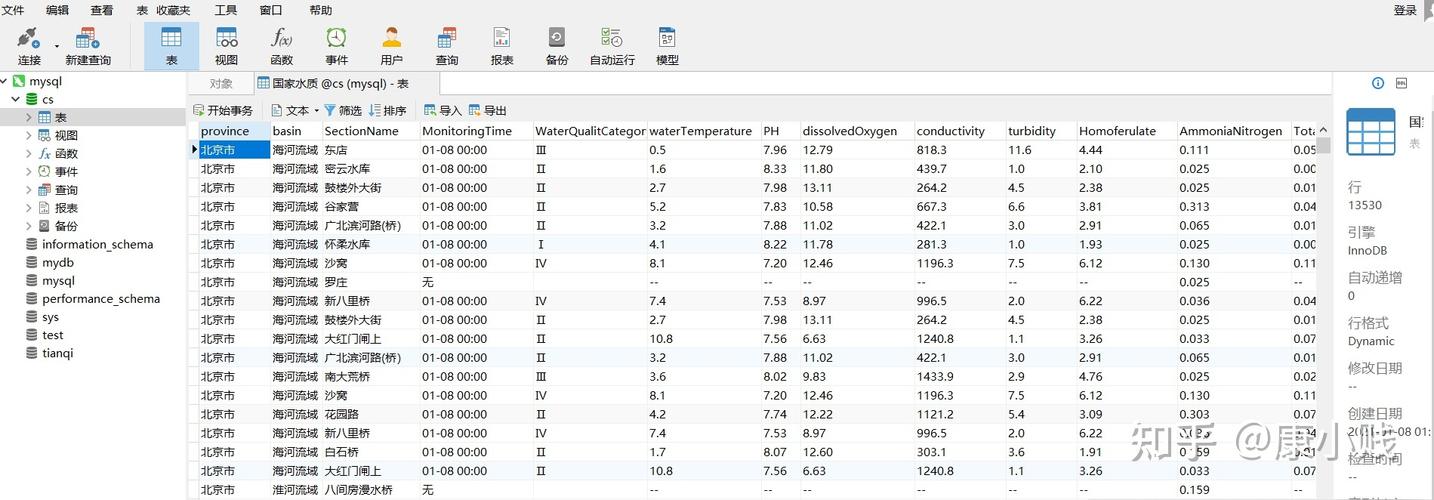Launch the 自动运行 (Automation) toolbar icon
This screenshot has width=1434, height=500.
(612, 40)
